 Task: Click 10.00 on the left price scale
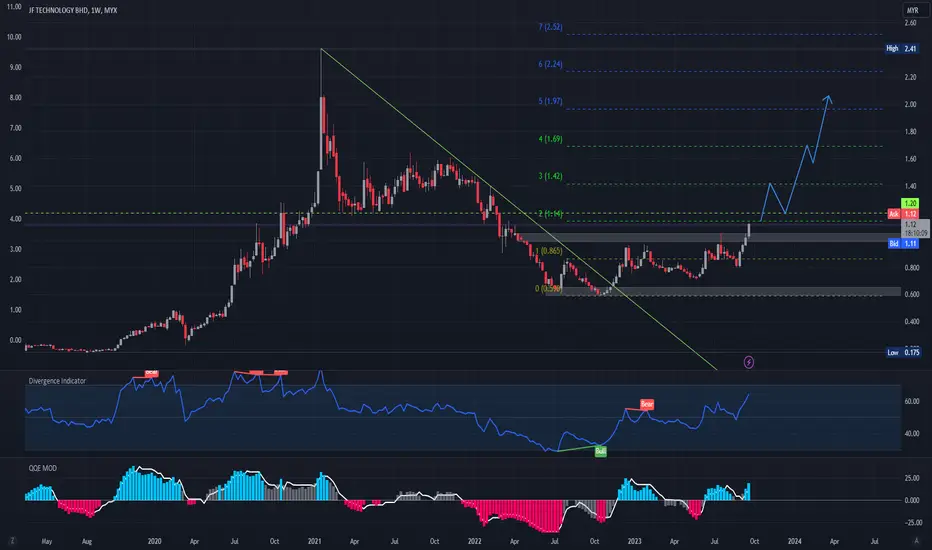14,37
